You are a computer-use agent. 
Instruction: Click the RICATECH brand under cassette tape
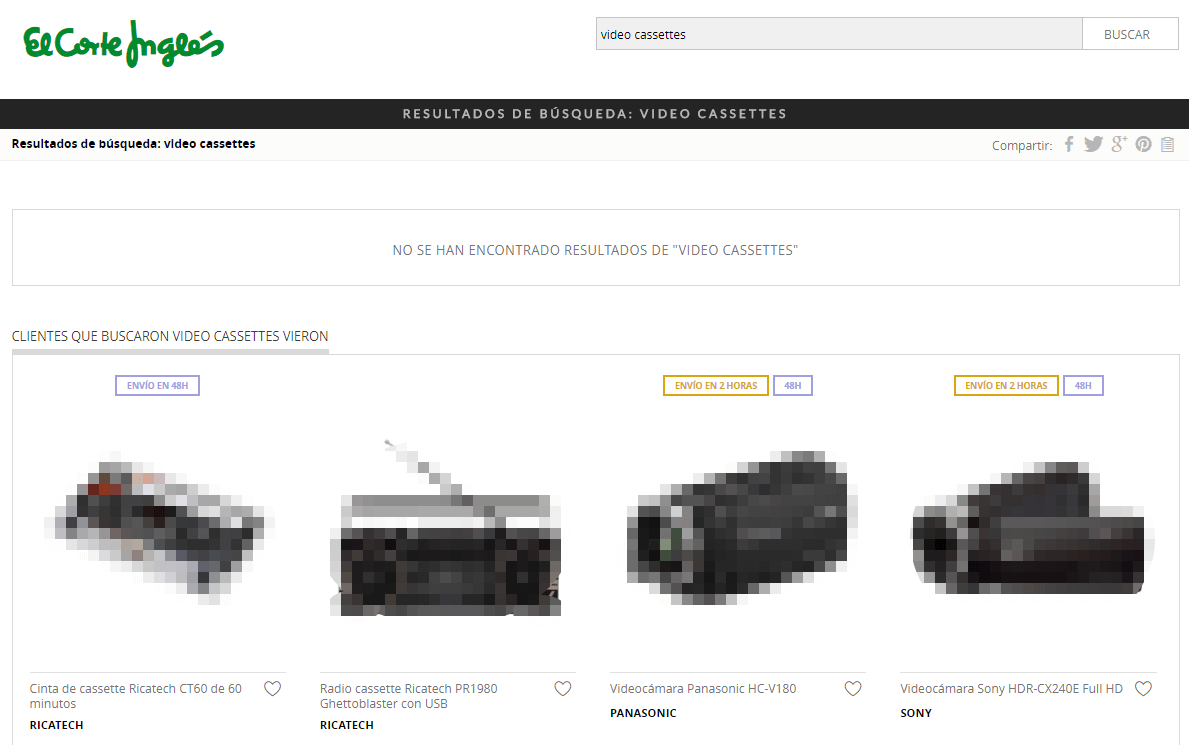coord(56,725)
